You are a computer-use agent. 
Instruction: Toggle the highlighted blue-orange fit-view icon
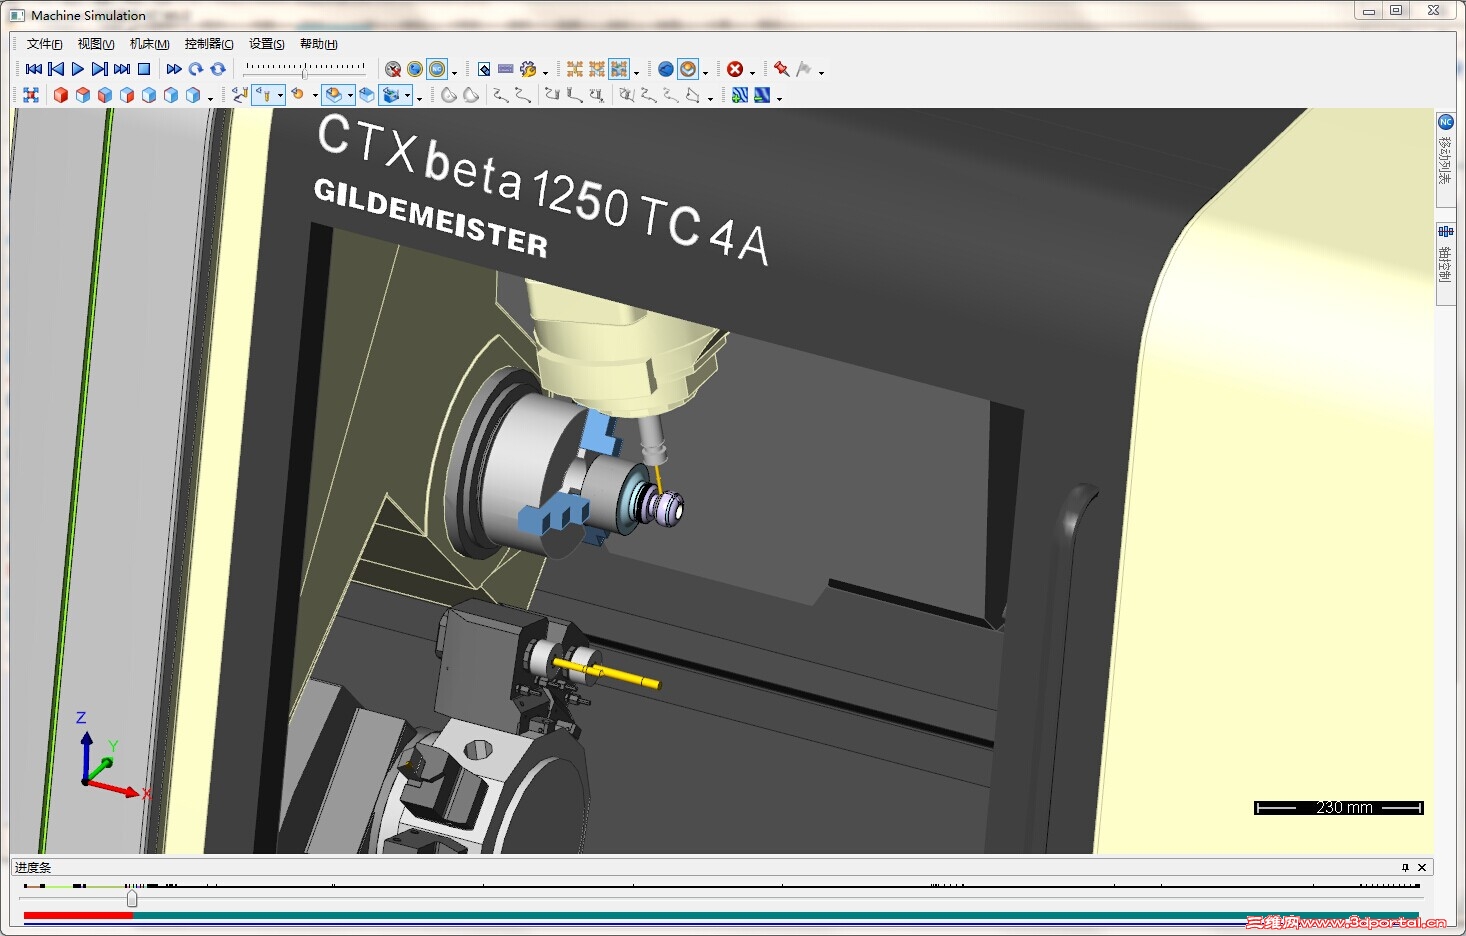[x=619, y=69]
